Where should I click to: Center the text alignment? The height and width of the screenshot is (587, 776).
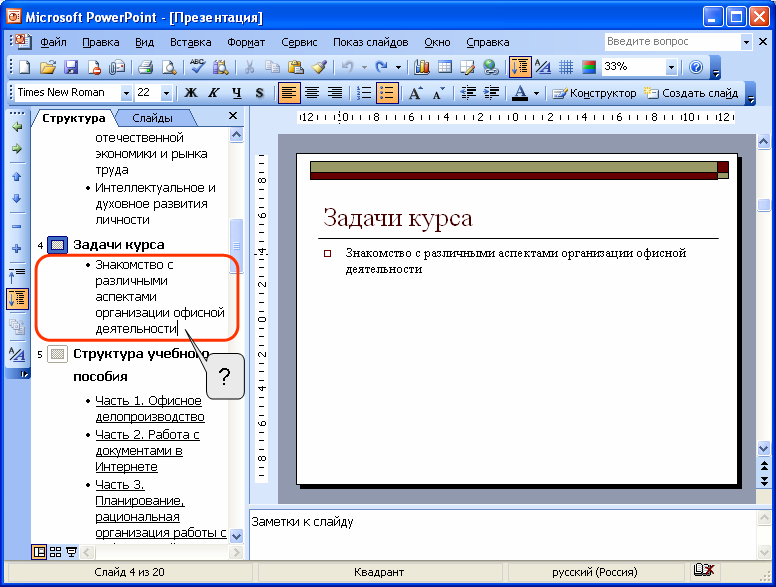pyautogui.click(x=312, y=93)
